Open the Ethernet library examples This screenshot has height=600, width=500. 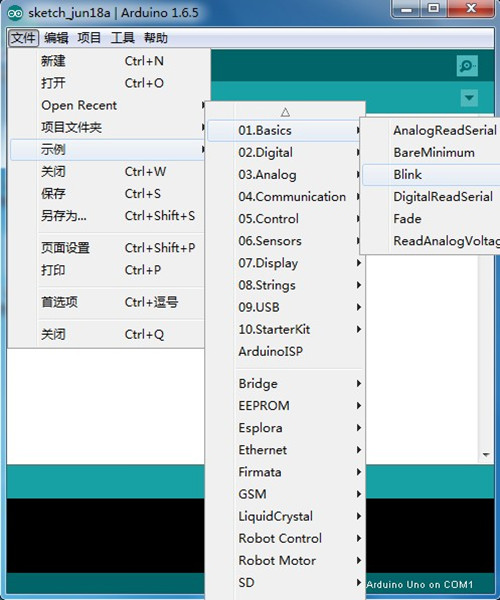285,450
